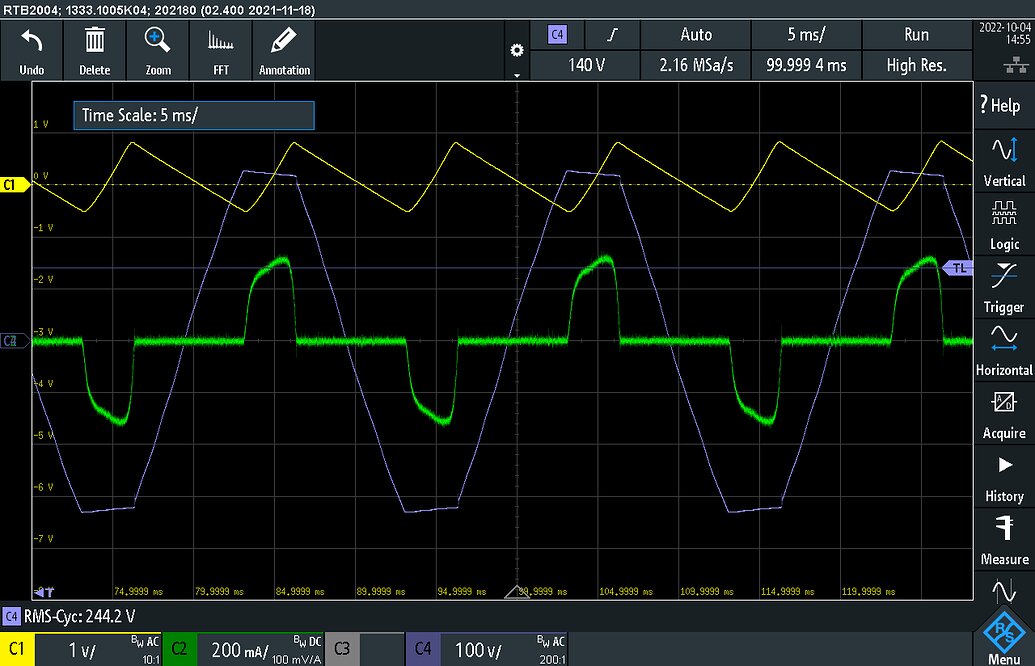This screenshot has width=1035, height=666.
Task: Open the Horizontal settings menu
Action: point(1004,352)
